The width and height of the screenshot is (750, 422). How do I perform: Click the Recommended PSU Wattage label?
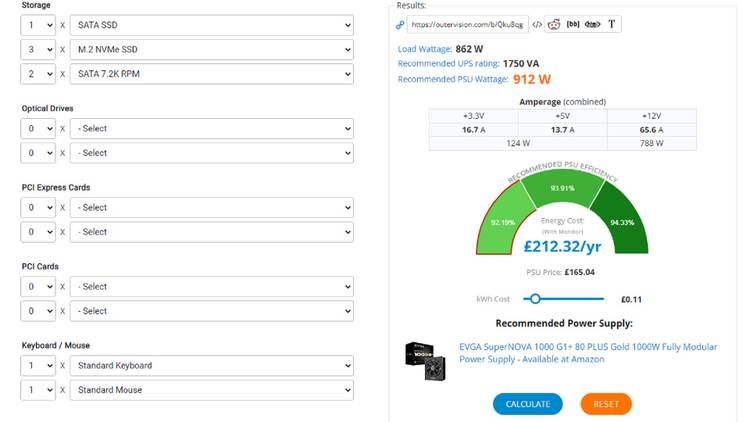pos(452,79)
